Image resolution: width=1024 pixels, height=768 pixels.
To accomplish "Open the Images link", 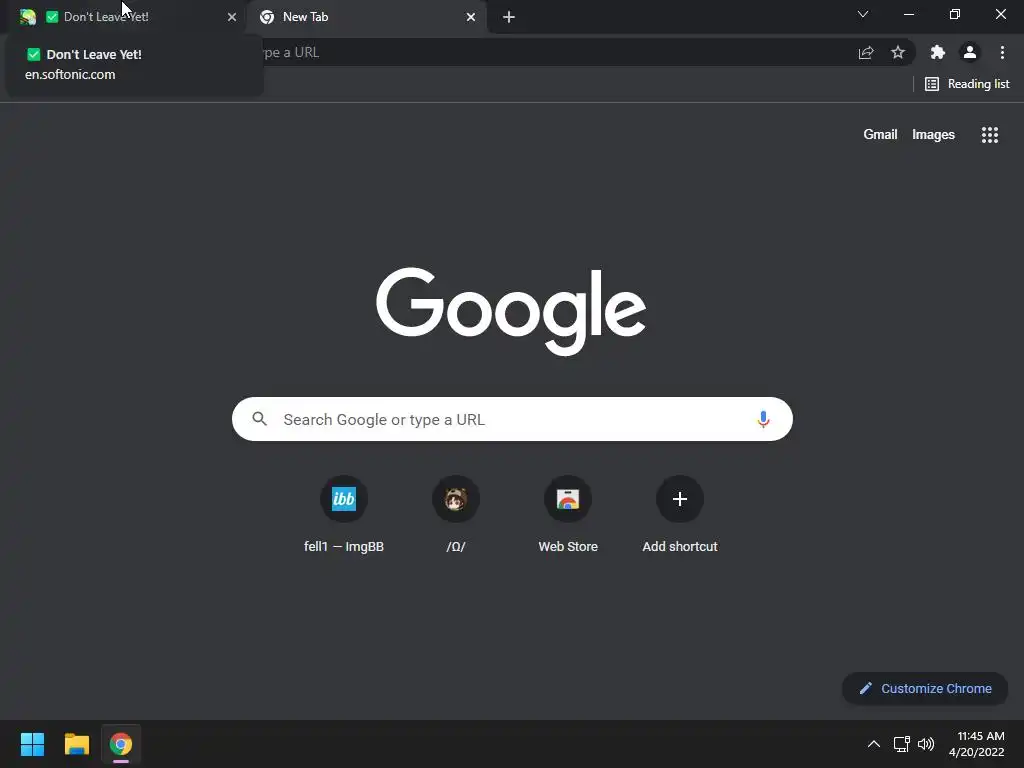I will 933,135.
